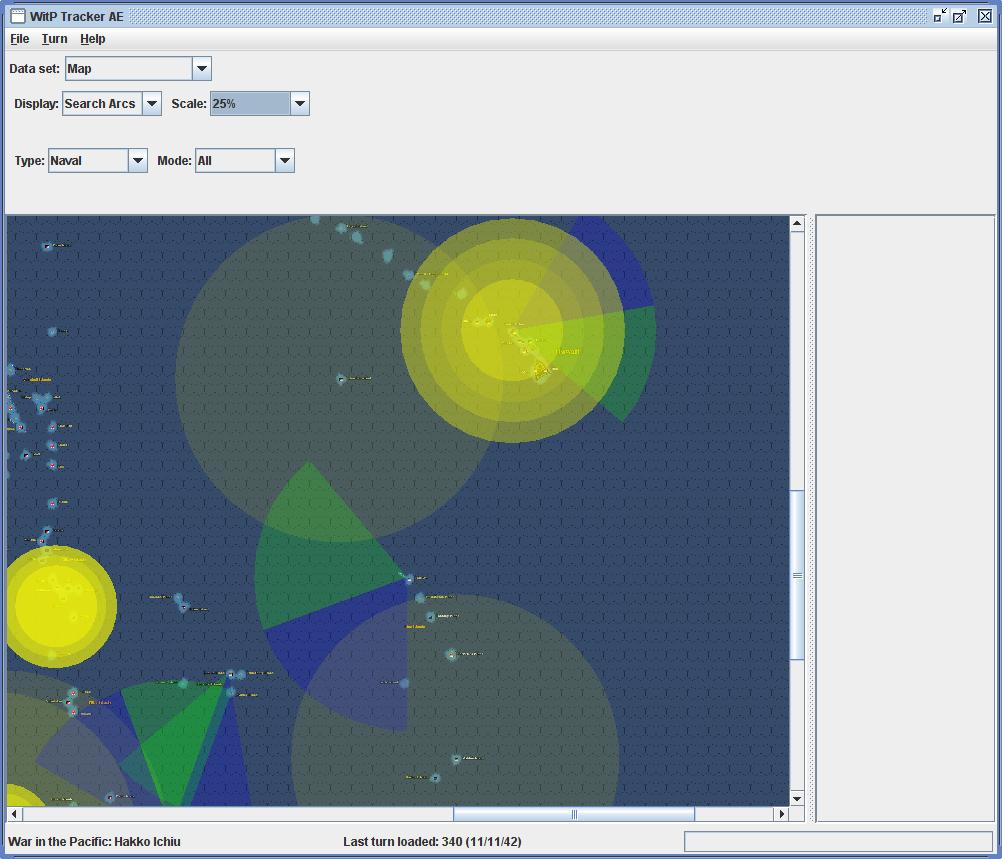Click the vertical scrollbar thumb beside the map

point(797,575)
